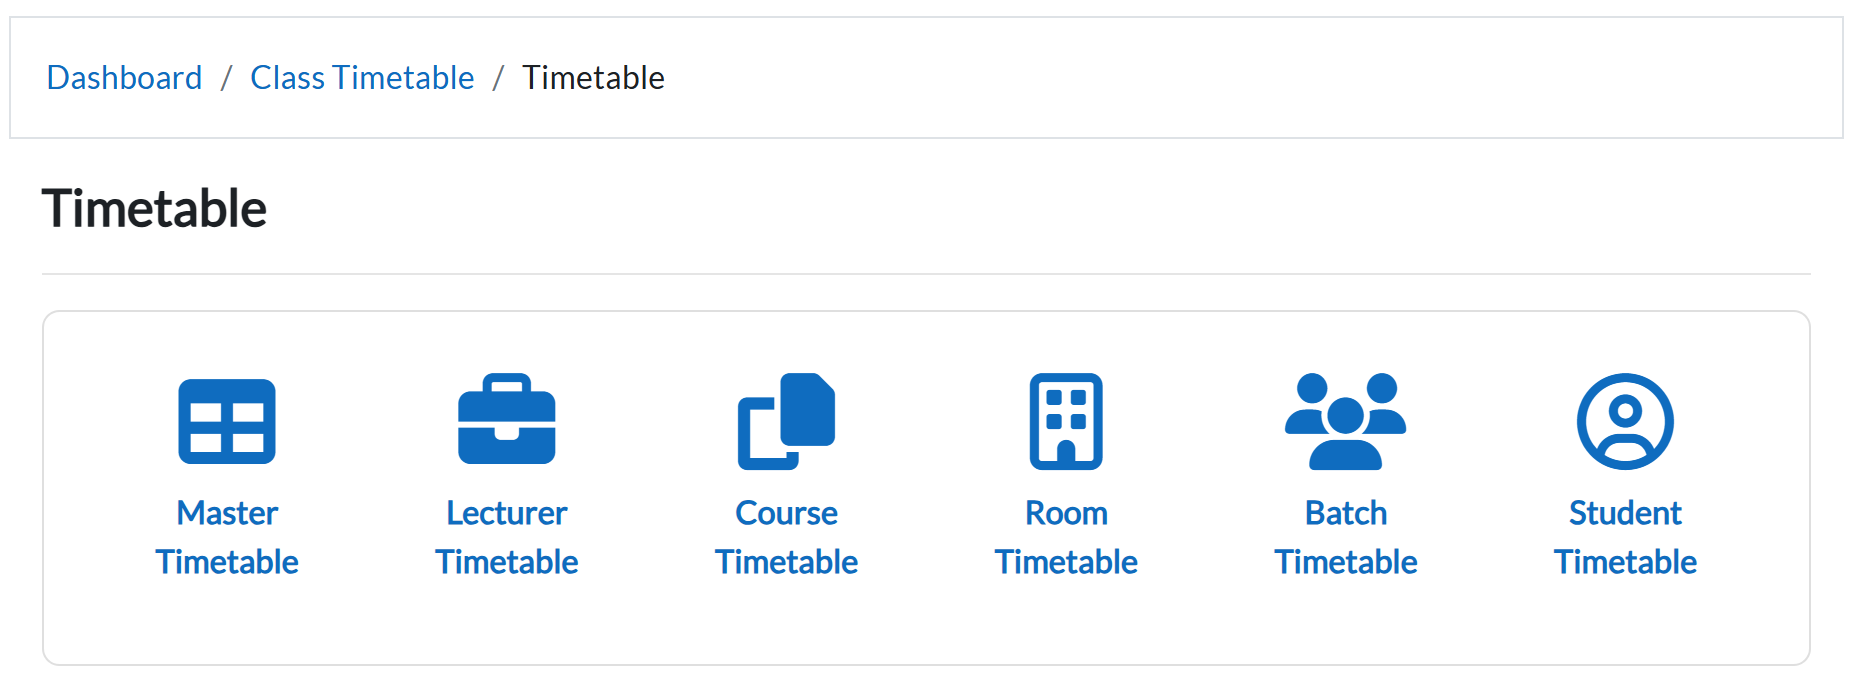This screenshot has width=1856, height=698.
Task: Click the slash separator after Dashboard
Action: coord(227,78)
